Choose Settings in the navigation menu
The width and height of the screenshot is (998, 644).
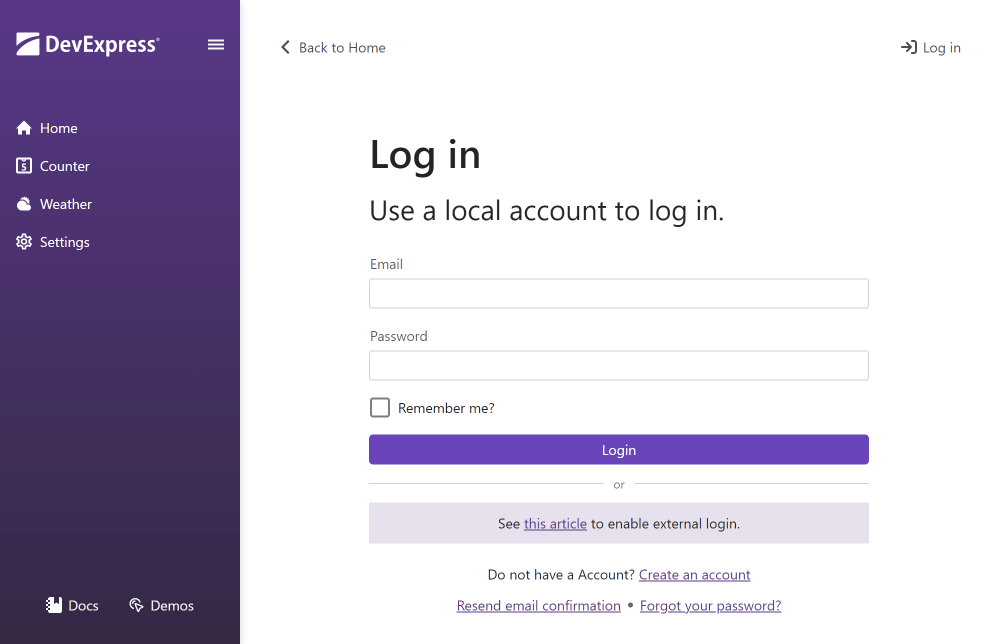click(65, 242)
